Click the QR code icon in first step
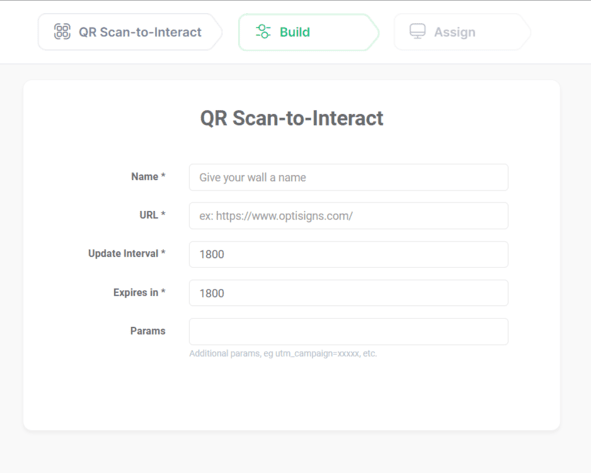The image size is (591, 473). 62,32
